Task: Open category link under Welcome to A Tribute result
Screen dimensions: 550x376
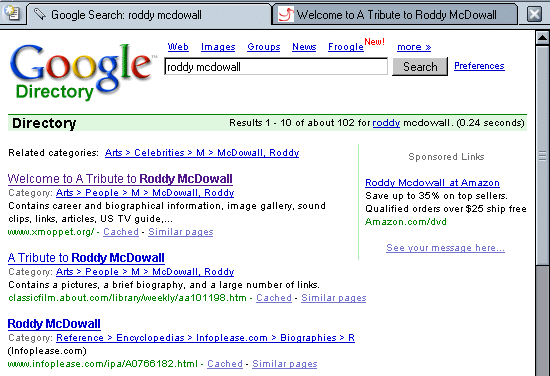Action: tap(145, 193)
